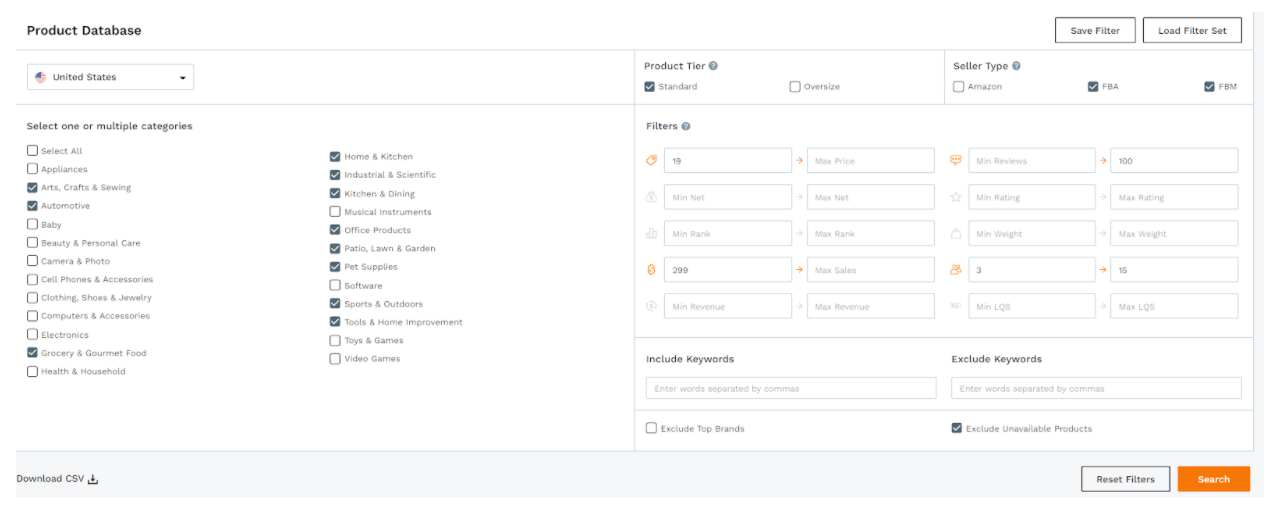Viewport: 1280px width, 514px height.
Task: Click the weight bag icon
Action: (x=956, y=234)
